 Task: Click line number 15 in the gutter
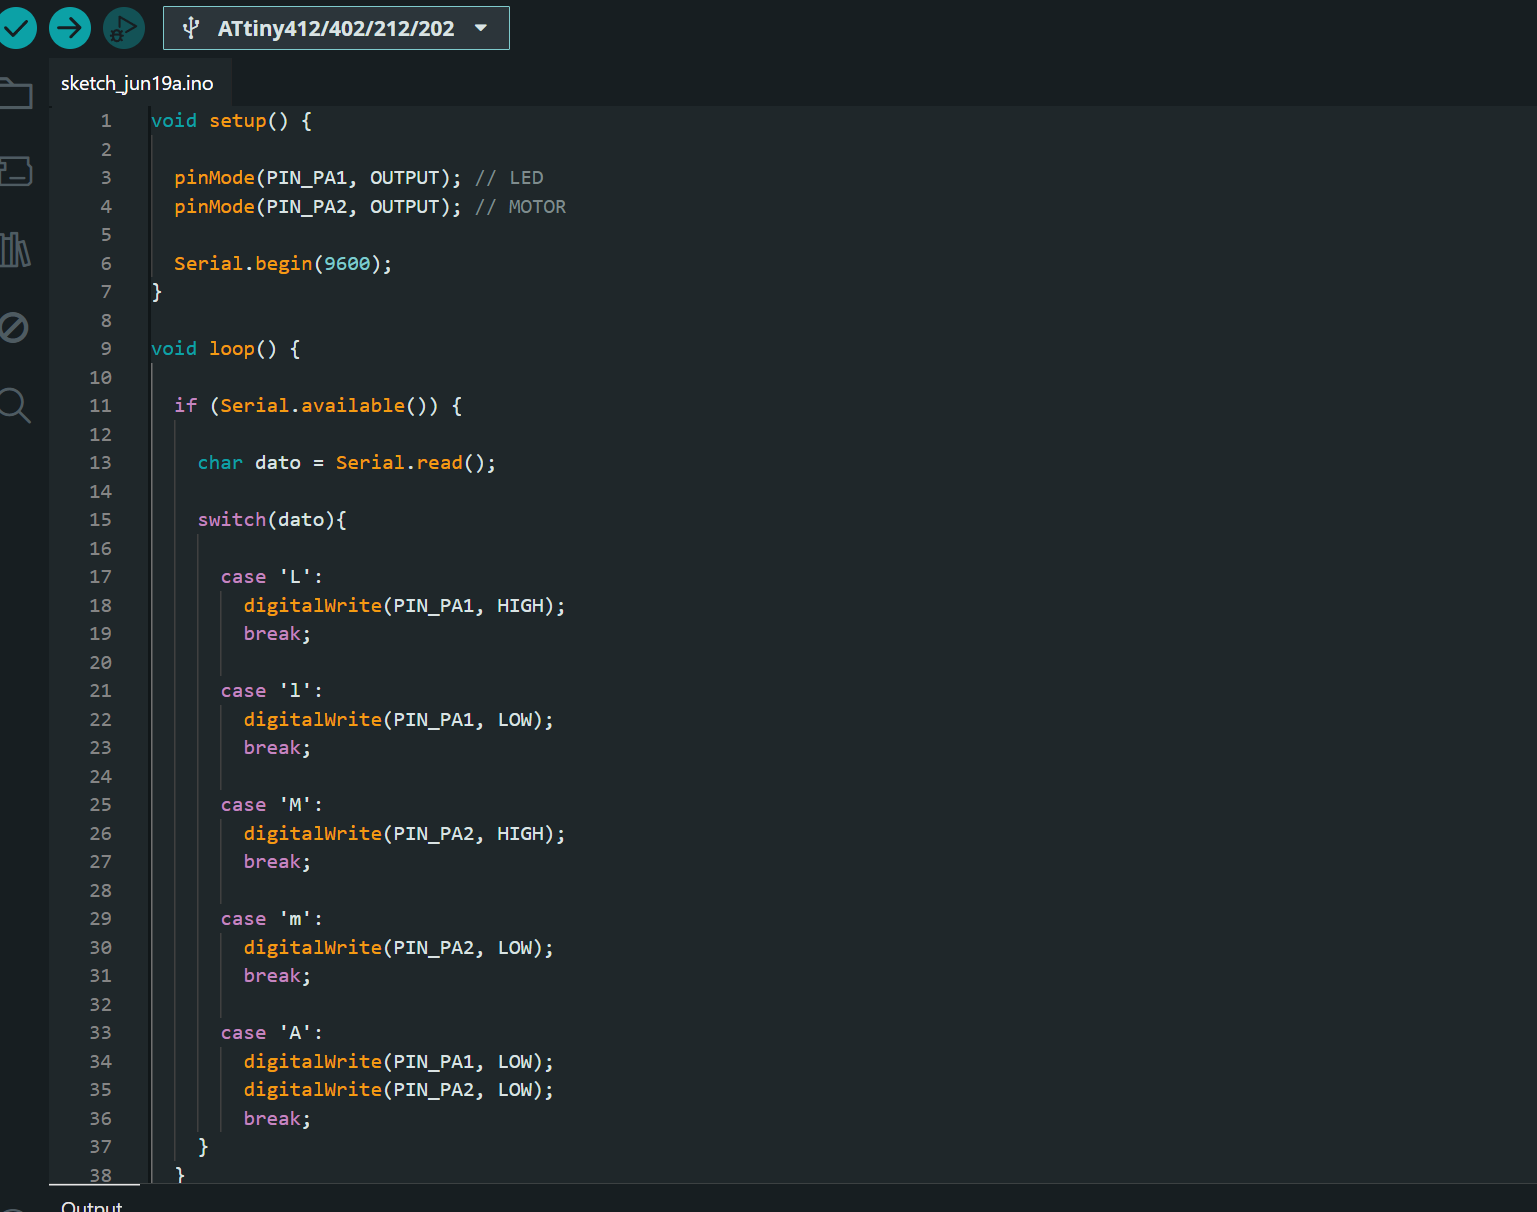coord(101,520)
